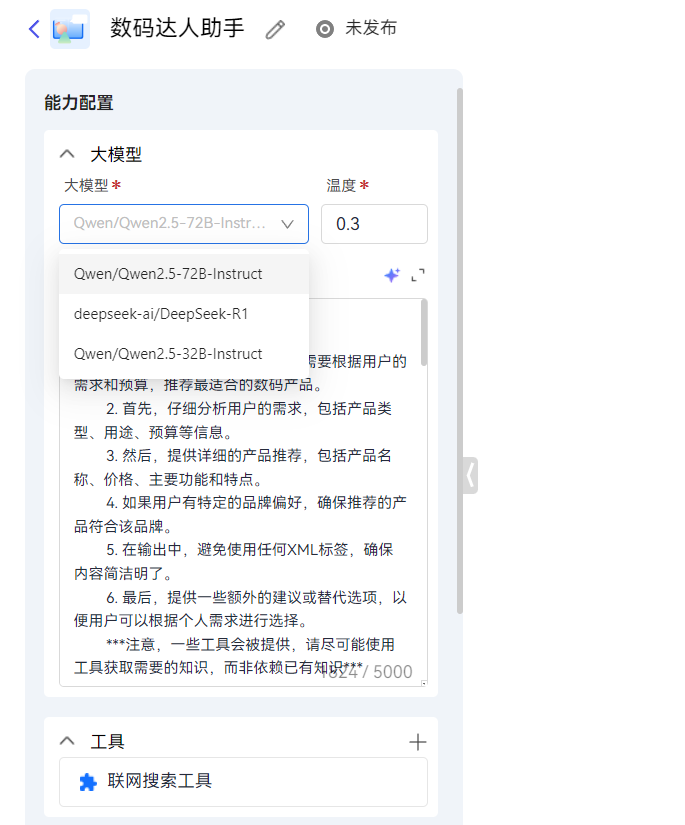The image size is (685, 825).
Task: Click the dropdown arrow in model selector
Action: tap(287, 224)
